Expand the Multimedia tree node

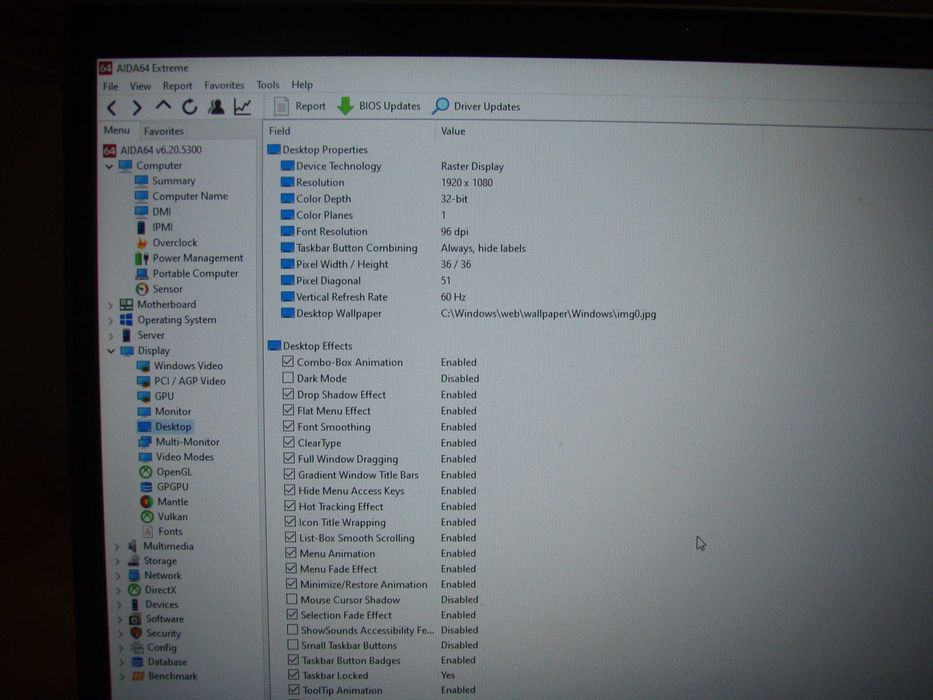pyautogui.click(x=117, y=546)
